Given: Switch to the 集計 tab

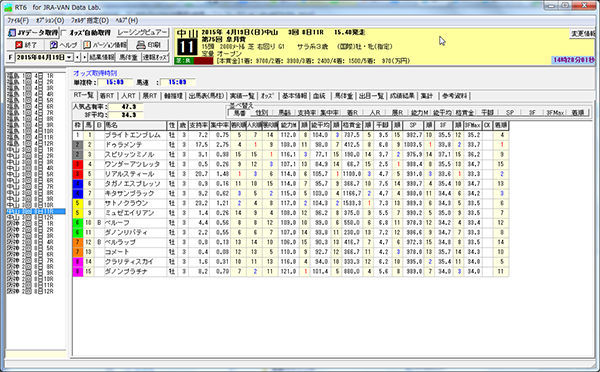Looking at the screenshot, I should point(427,96).
